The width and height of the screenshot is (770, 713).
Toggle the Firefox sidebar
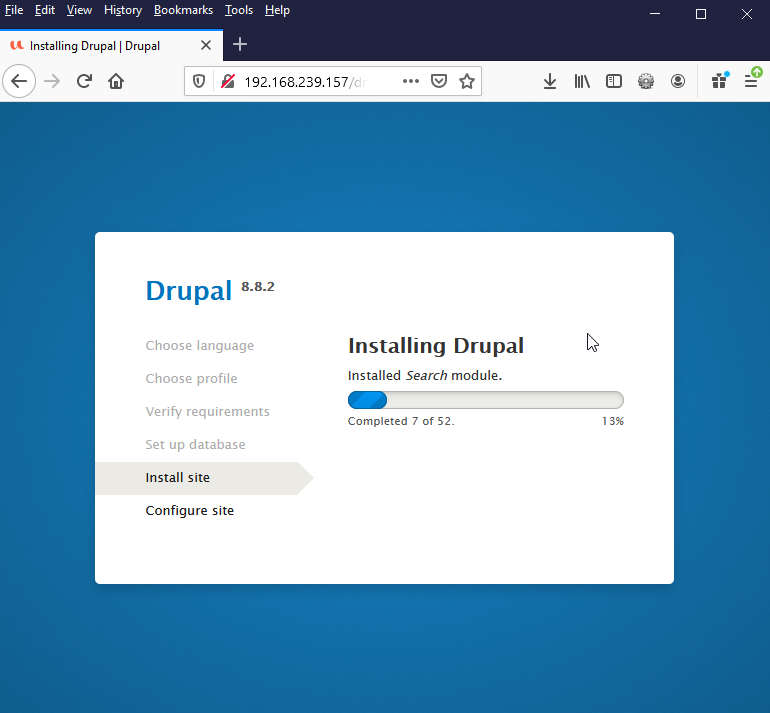(614, 82)
